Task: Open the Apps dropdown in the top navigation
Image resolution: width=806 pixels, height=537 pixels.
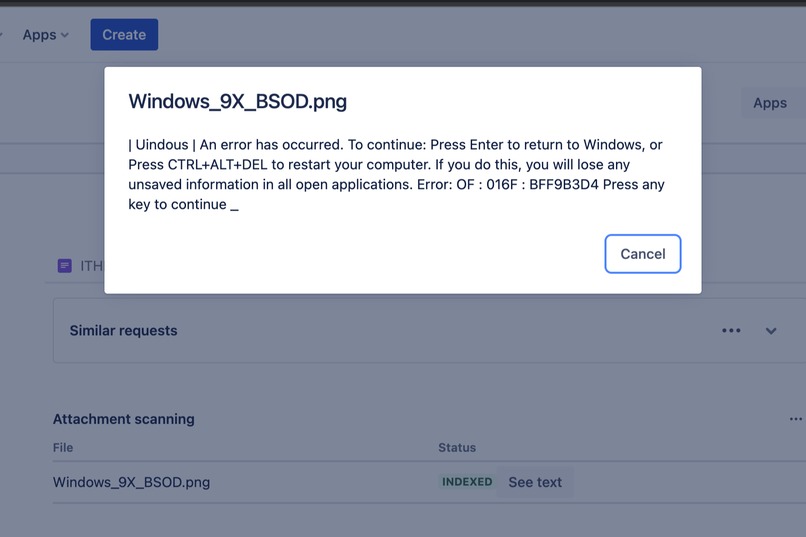Action: click(x=45, y=35)
